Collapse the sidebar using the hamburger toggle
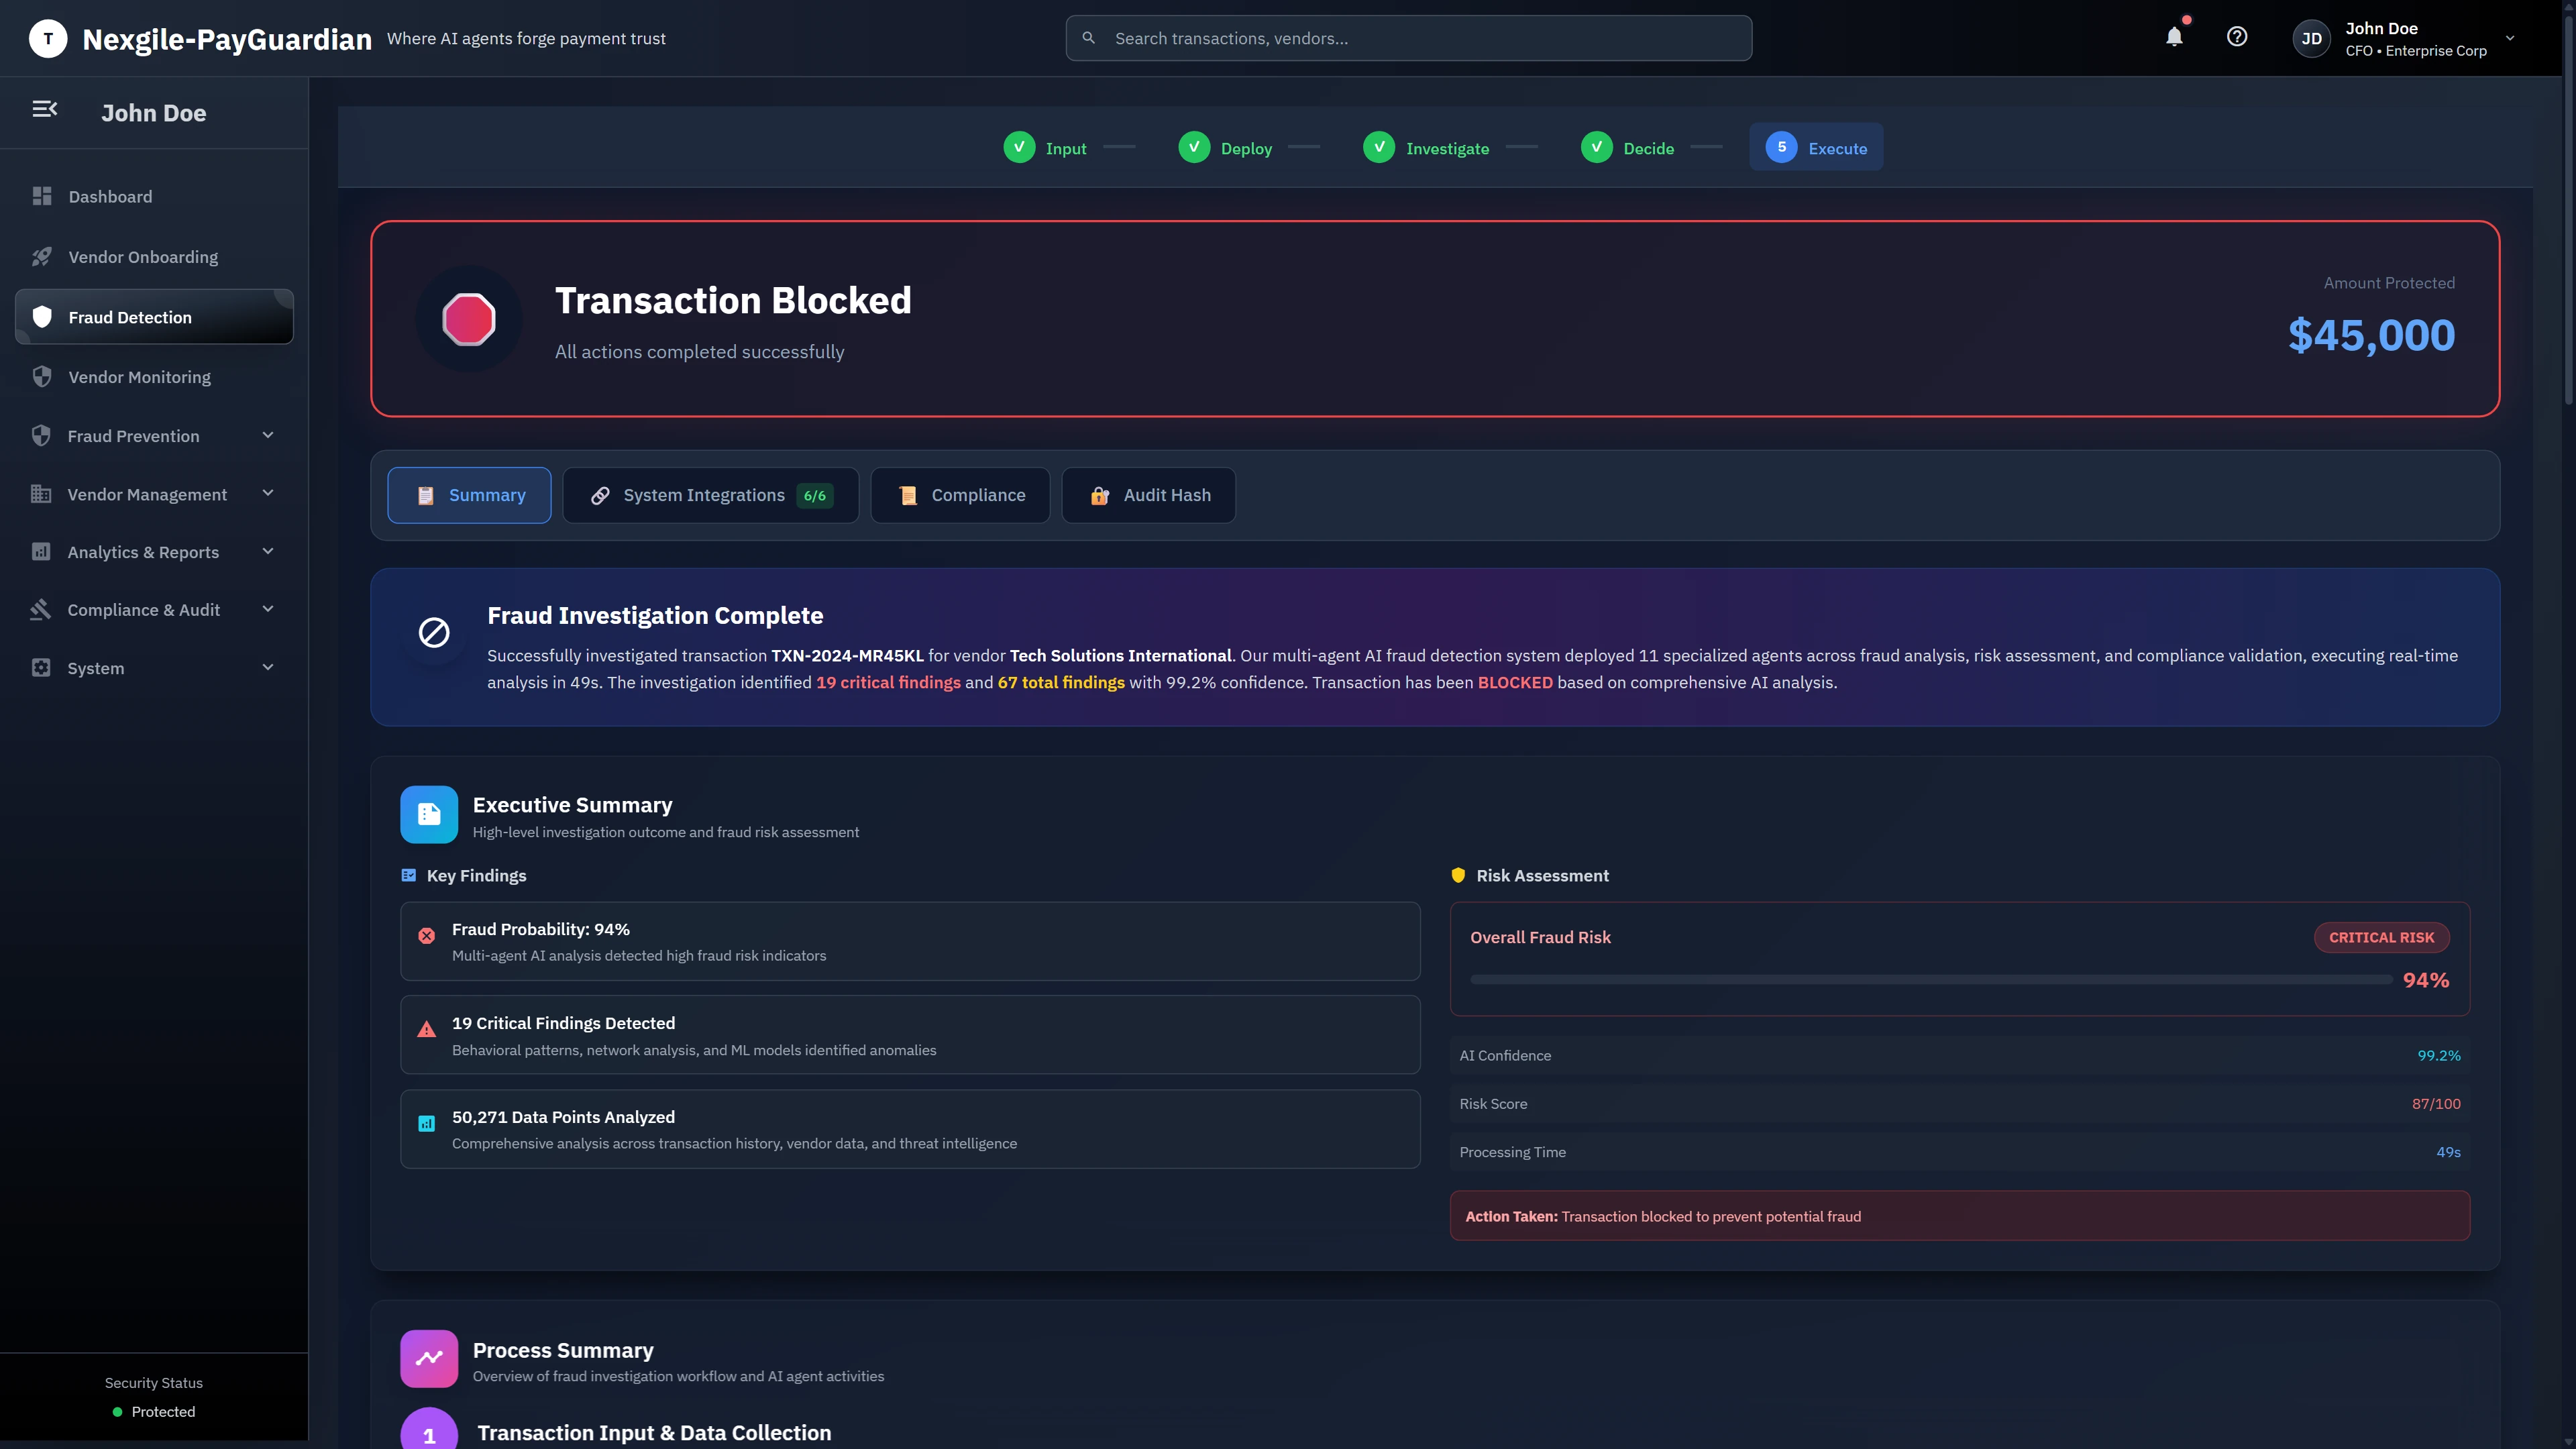Viewport: 2576px width, 1449px height. click(45, 108)
